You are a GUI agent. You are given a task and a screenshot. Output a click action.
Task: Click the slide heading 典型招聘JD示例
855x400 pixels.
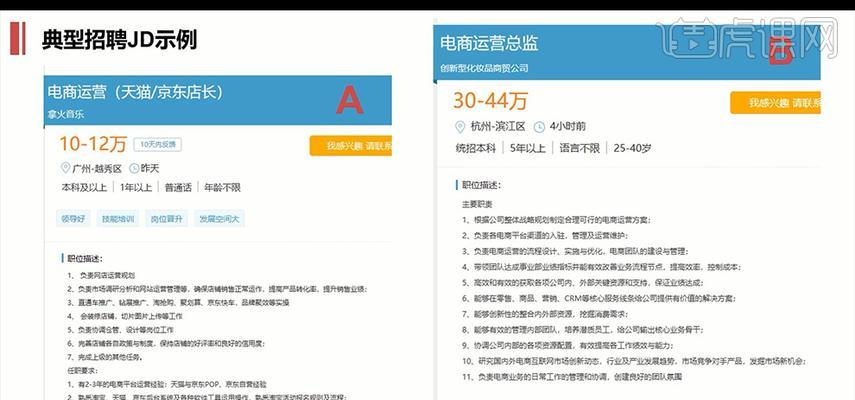(119, 40)
